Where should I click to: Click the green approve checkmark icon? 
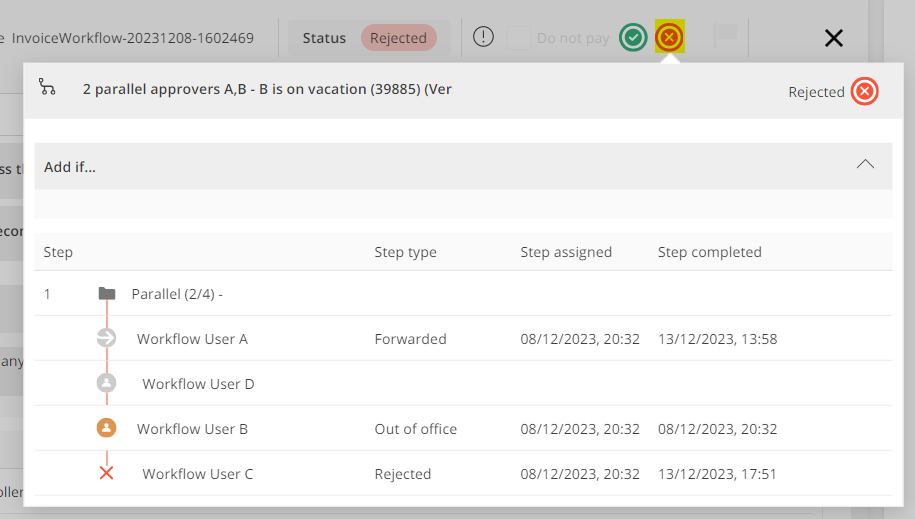[632, 38]
